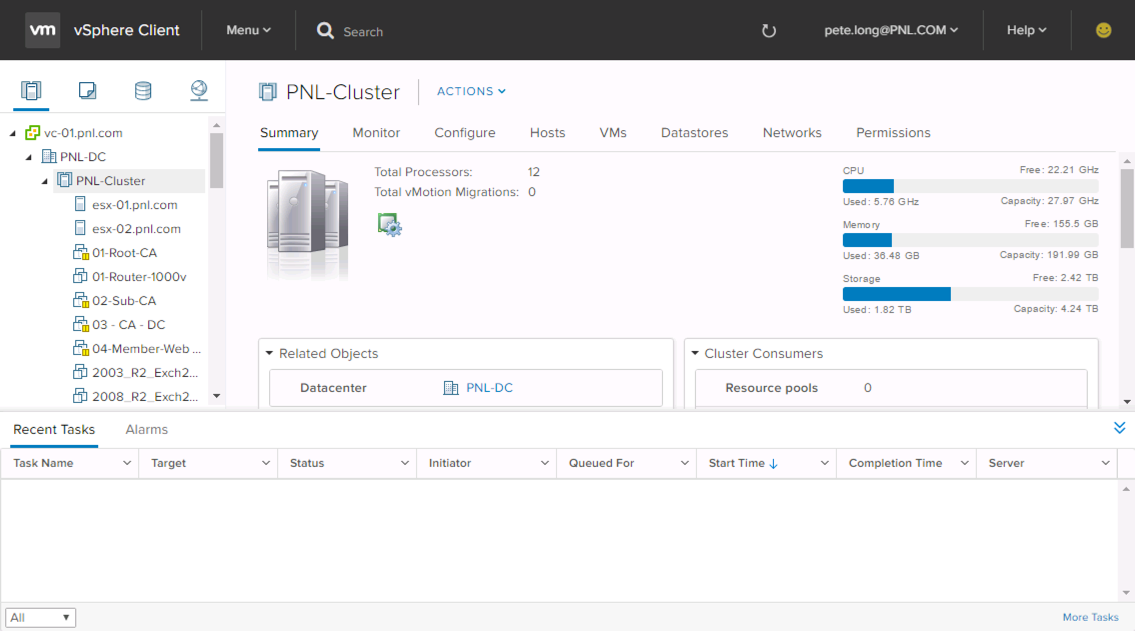Open the Menu dropdown
Image resolution: width=1135 pixels, height=631 pixels.
point(248,30)
